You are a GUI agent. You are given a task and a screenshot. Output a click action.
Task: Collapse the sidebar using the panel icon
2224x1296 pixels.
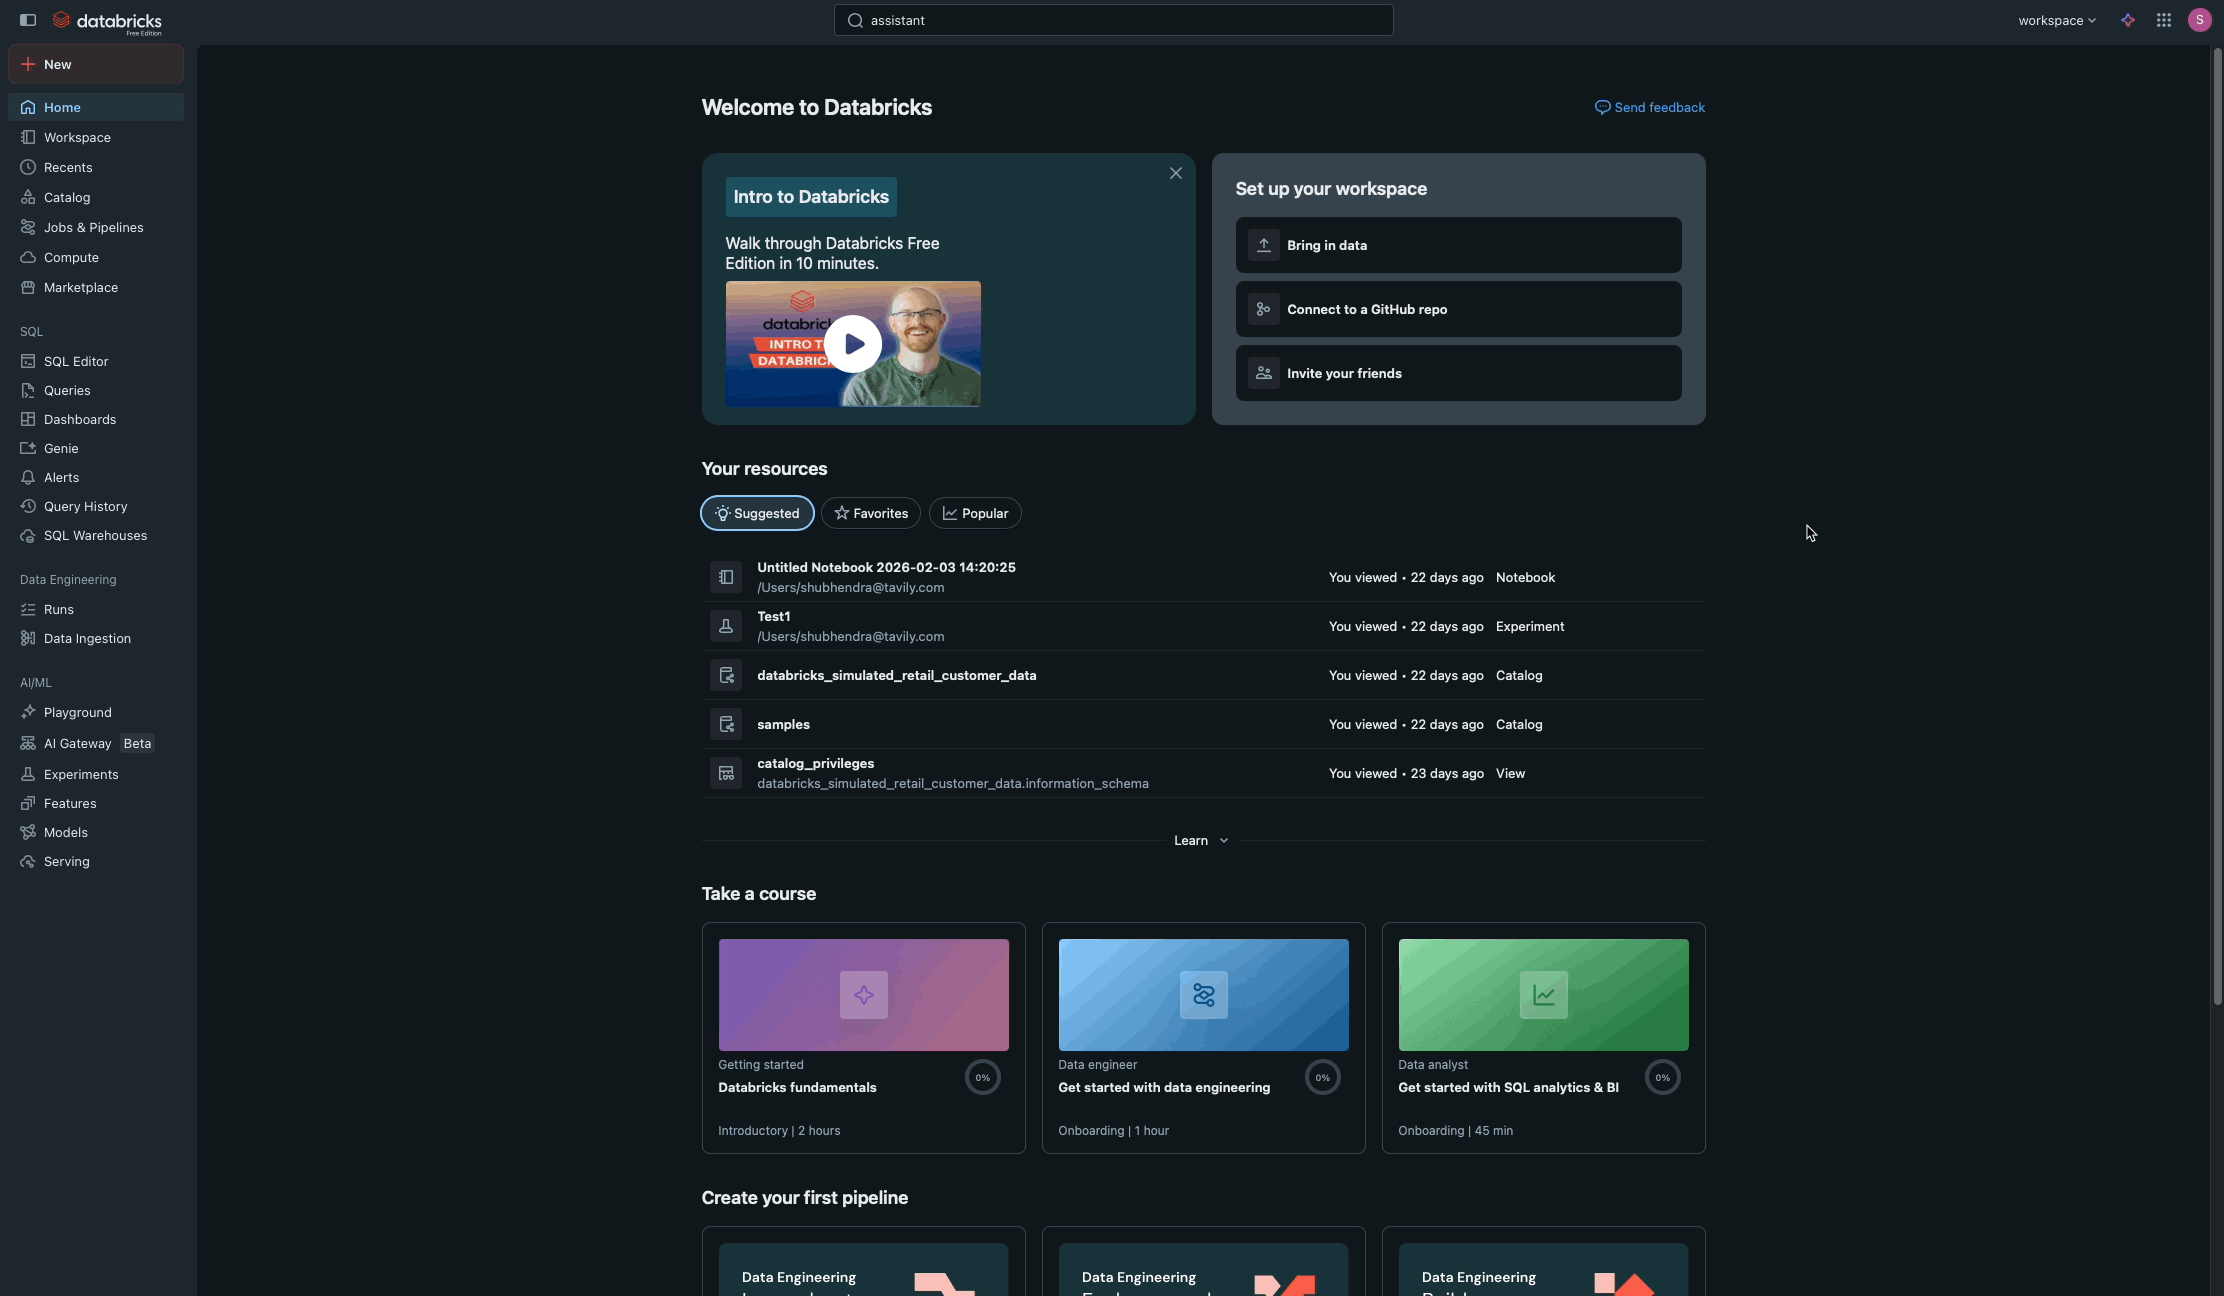(x=28, y=20)
